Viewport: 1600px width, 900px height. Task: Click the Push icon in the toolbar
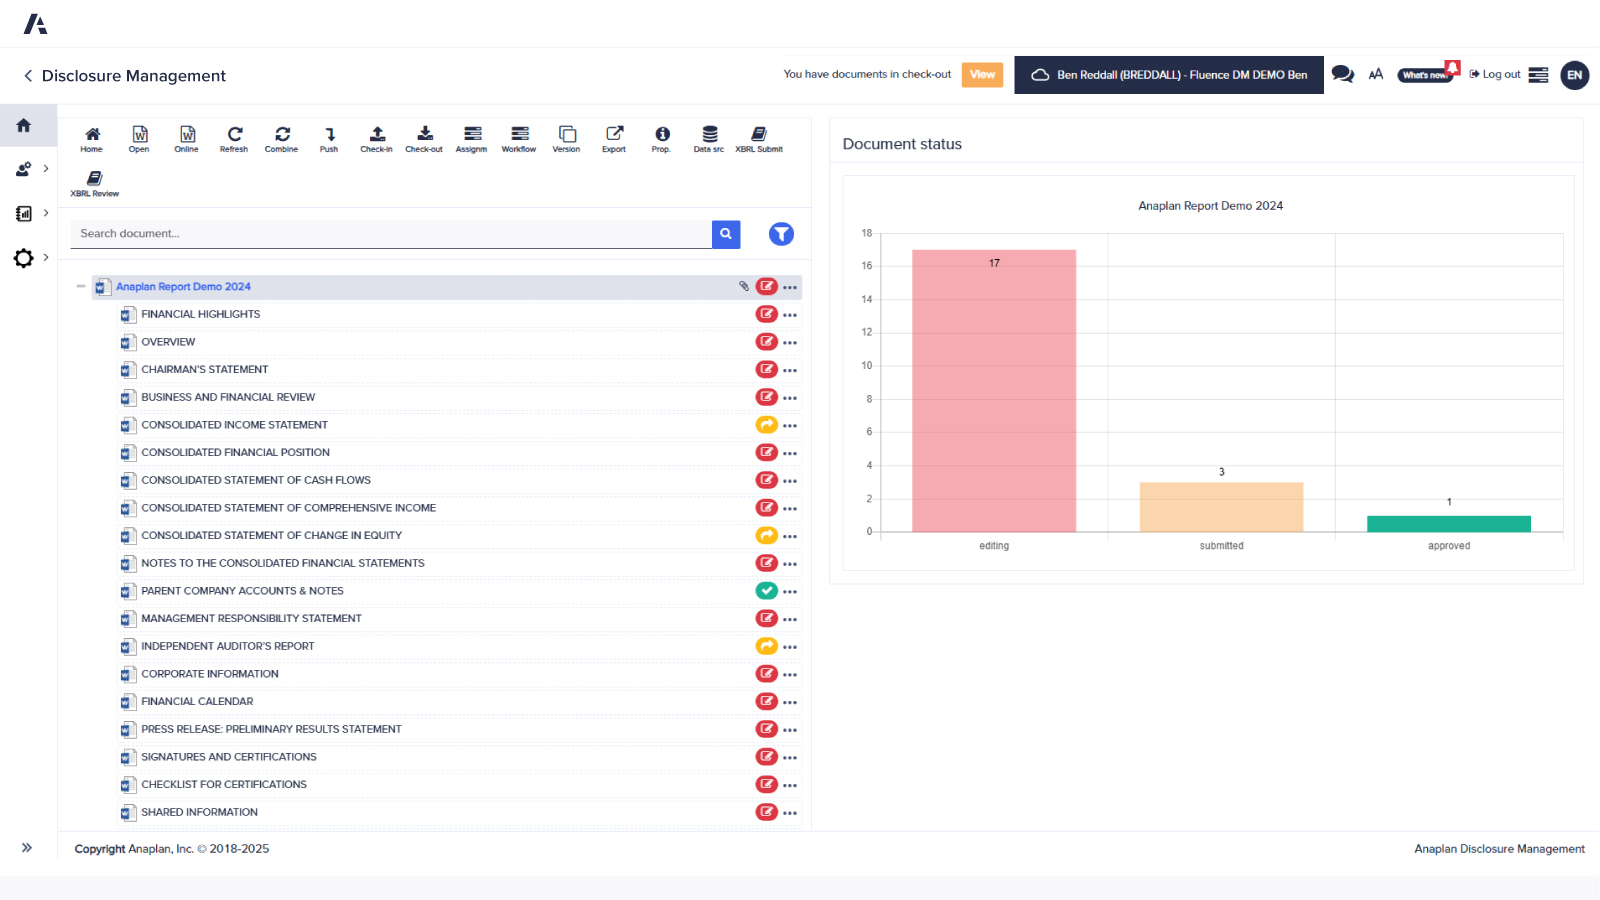(329, 138)
